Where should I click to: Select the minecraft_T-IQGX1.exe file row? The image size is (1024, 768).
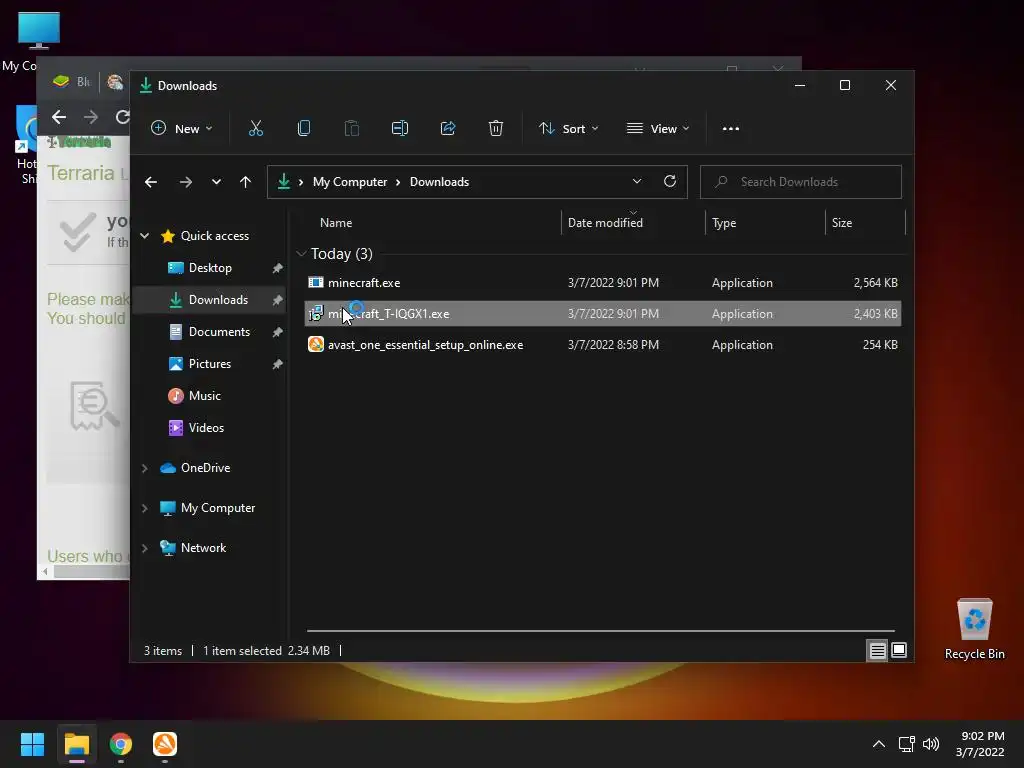pyautogui.click(x=603, y=313)
